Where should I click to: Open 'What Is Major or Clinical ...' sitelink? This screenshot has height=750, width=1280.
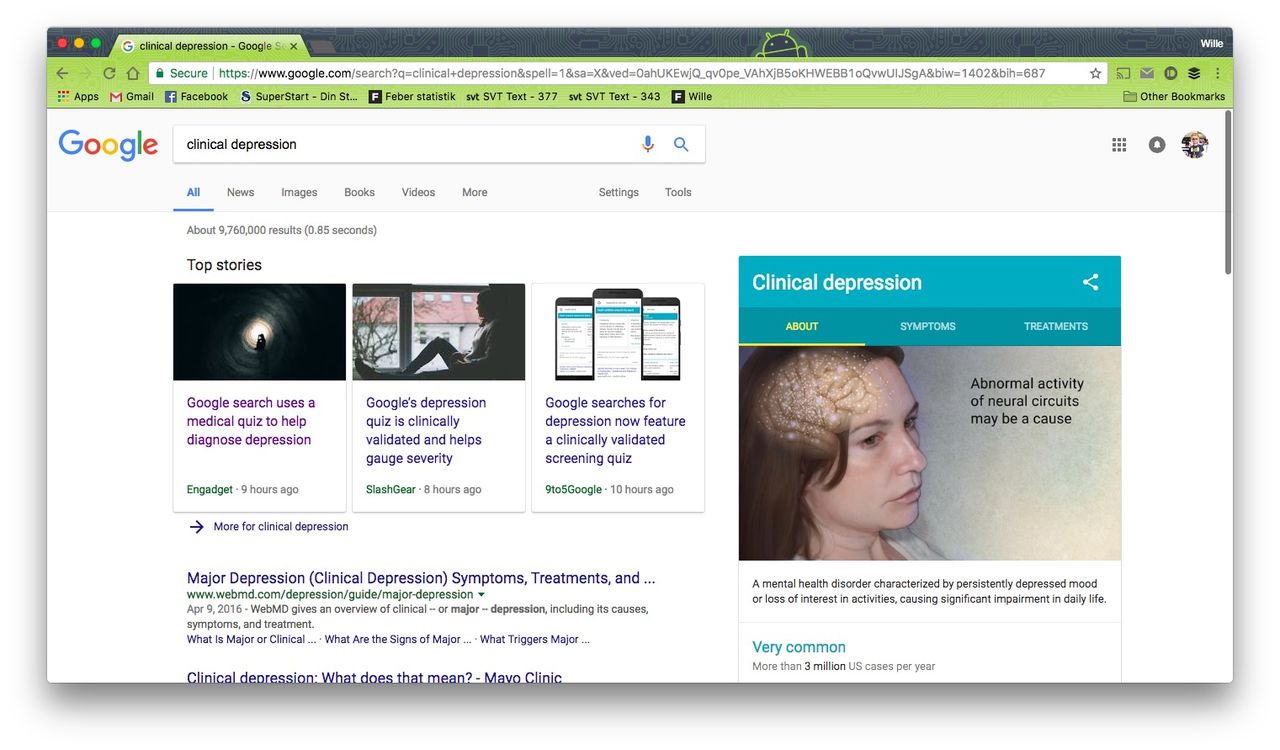point(251,639)
